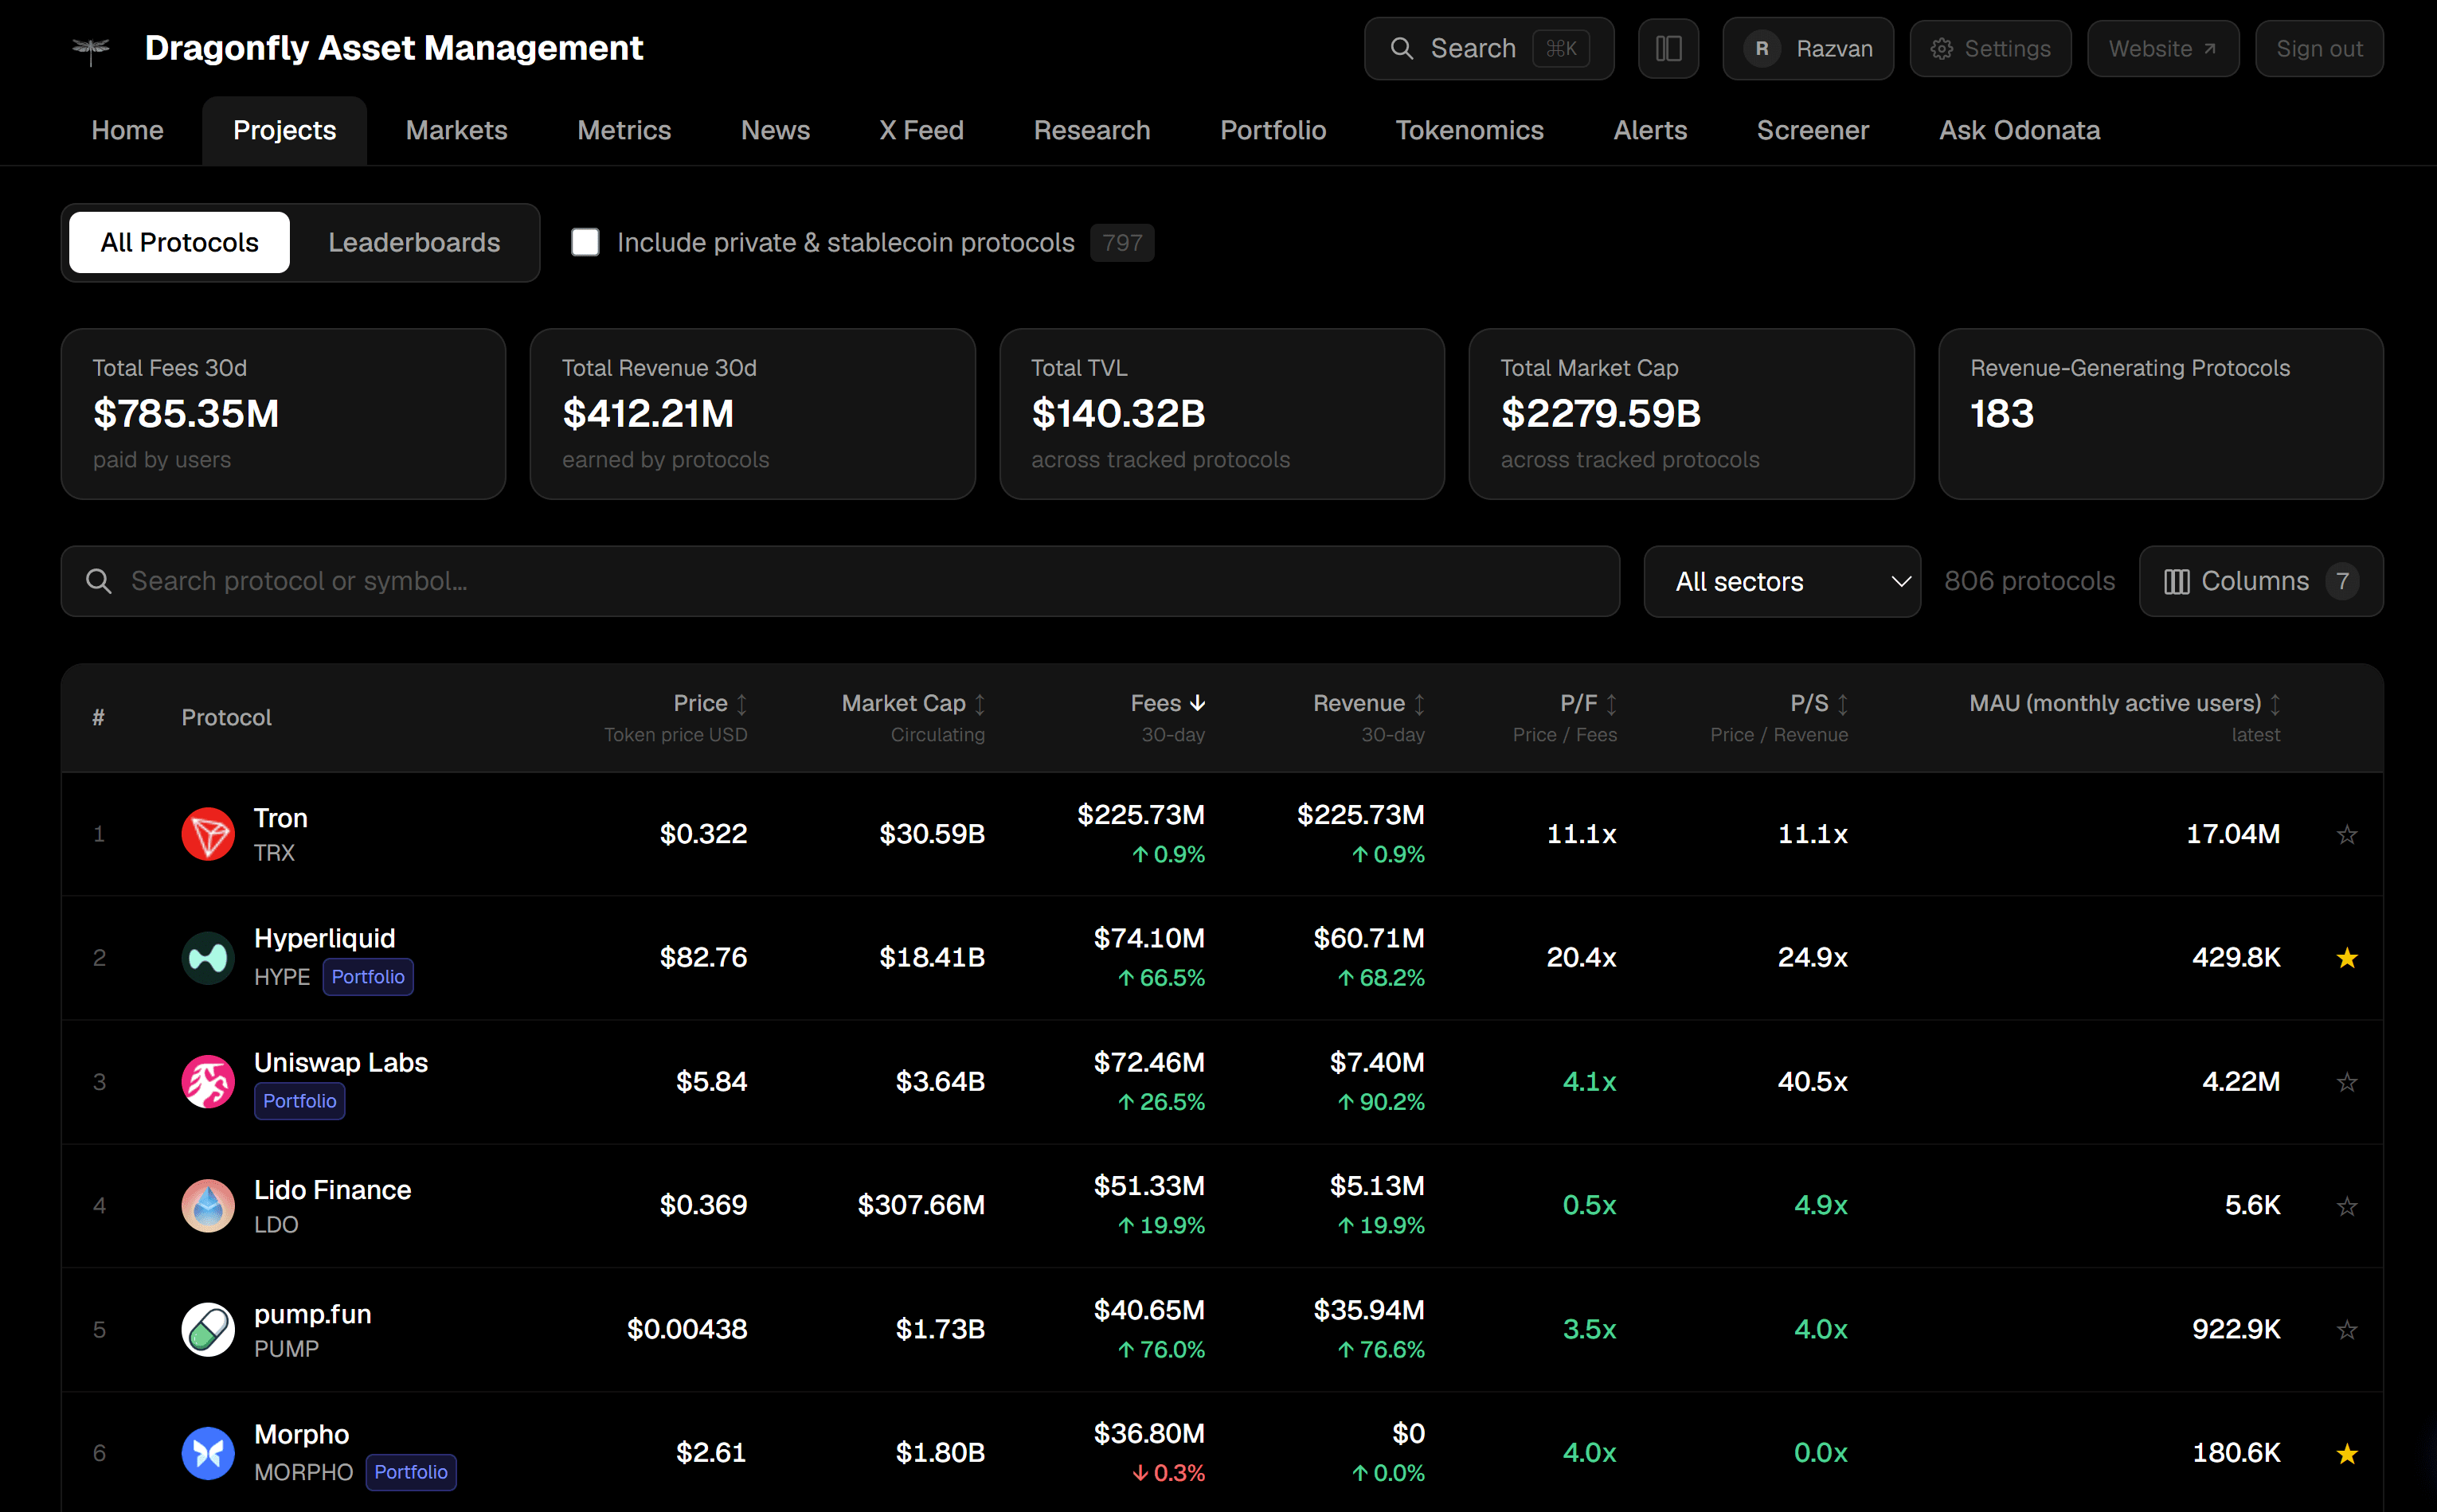Viewport: 2437px width, 1512px height.
Task: Sort by Revenue column arrows
Action: 1419,704
